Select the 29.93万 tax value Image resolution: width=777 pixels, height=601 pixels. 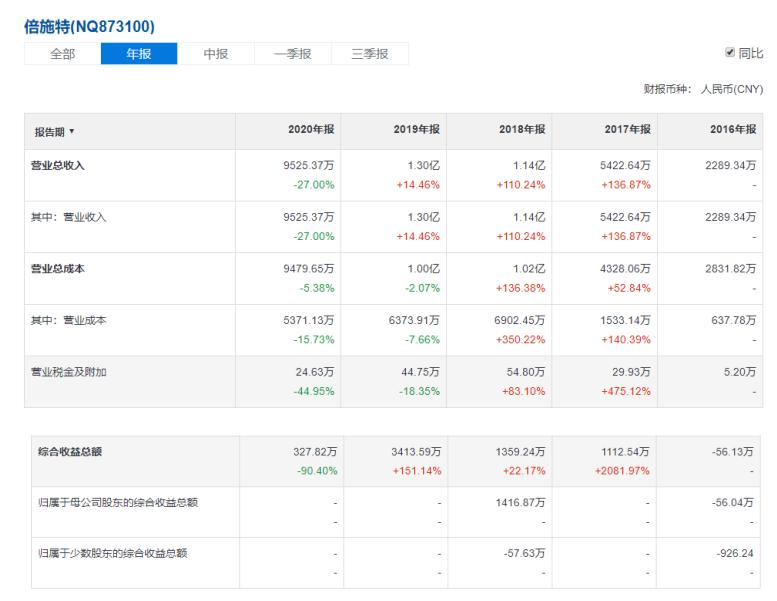point(631,372)
